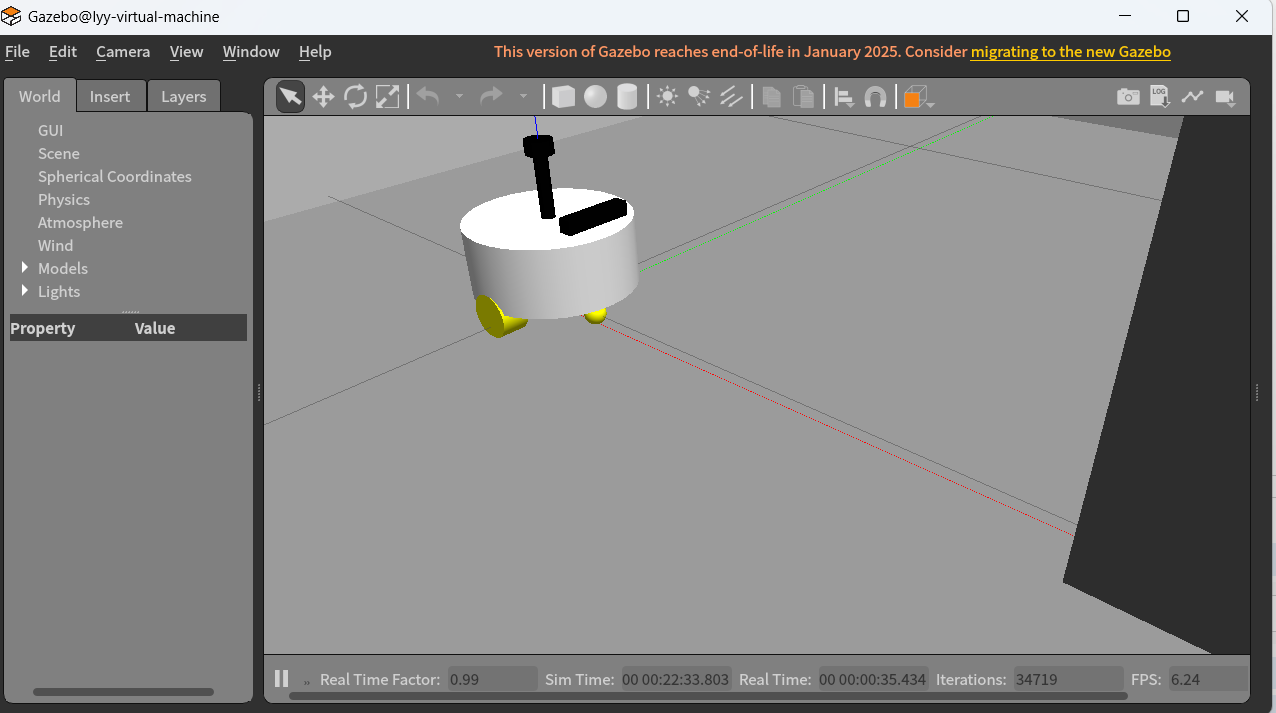Viewport: 1276px width, 713px height.
Task: Add a point light
Action: click(x=667, y=97)
